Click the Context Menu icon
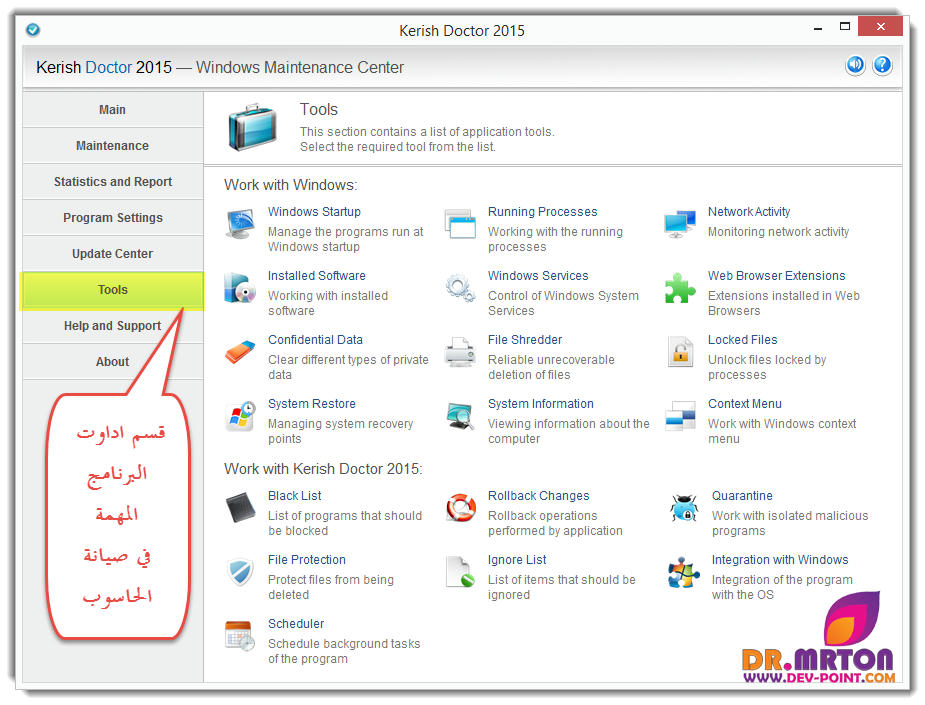This screenshot has height=705, width=925. (680, 416)
